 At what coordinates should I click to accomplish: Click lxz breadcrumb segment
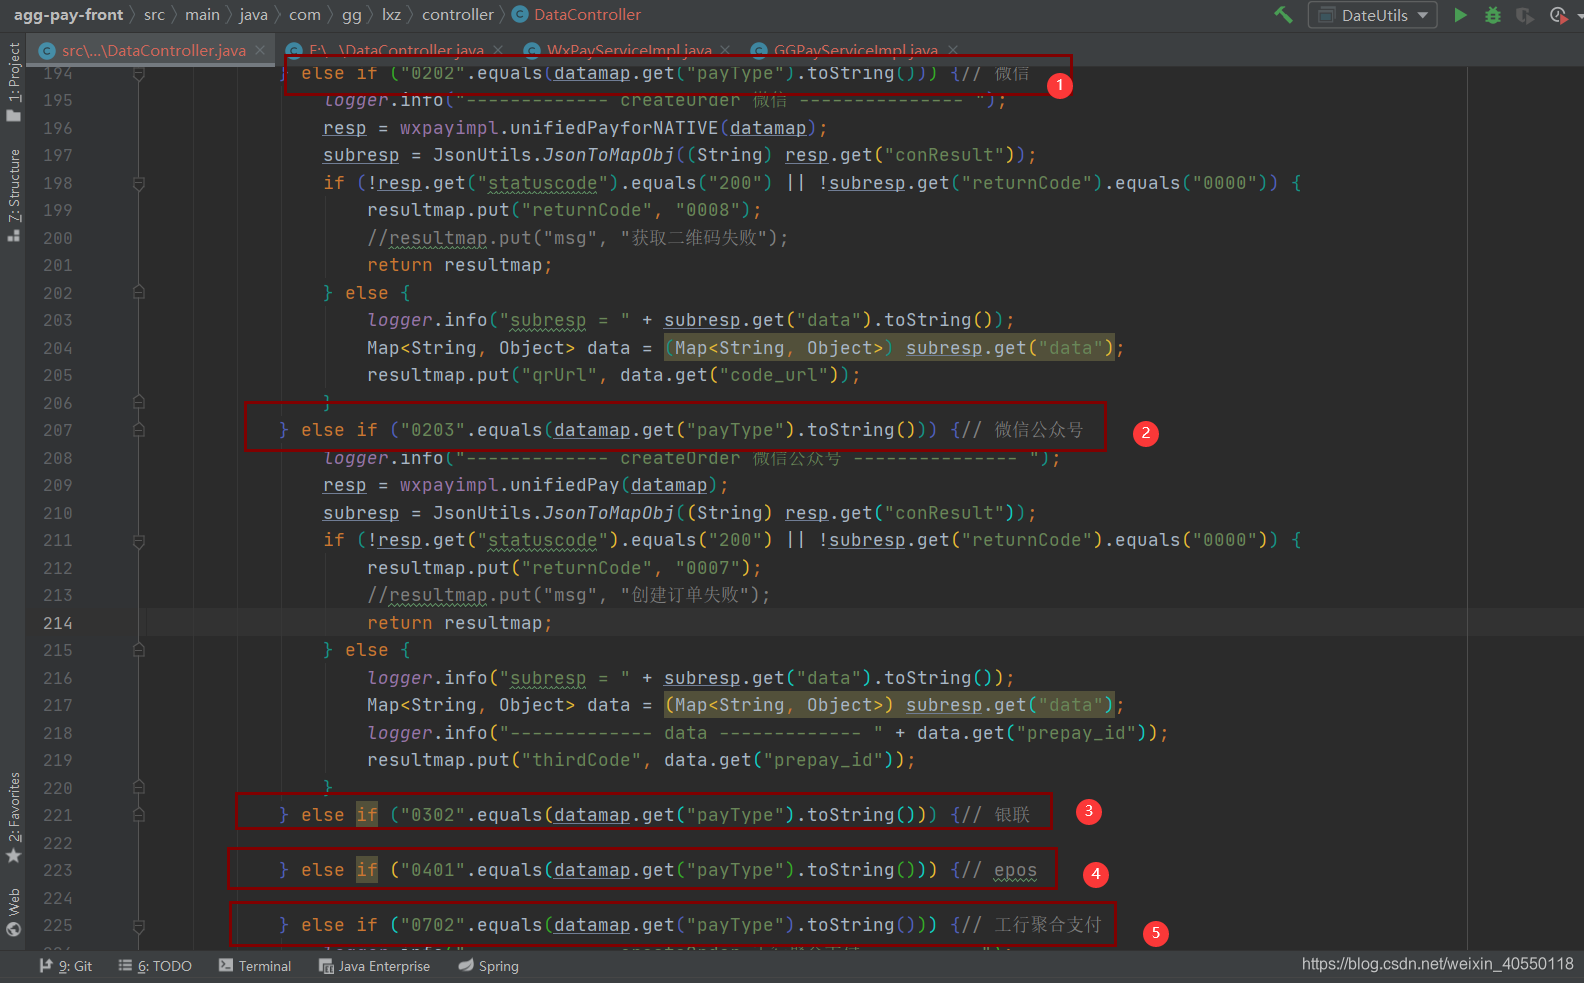click(391, 15)
